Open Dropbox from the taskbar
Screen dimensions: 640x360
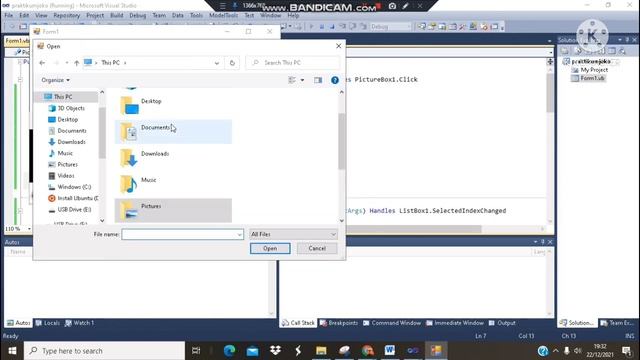tap(276, 351)
